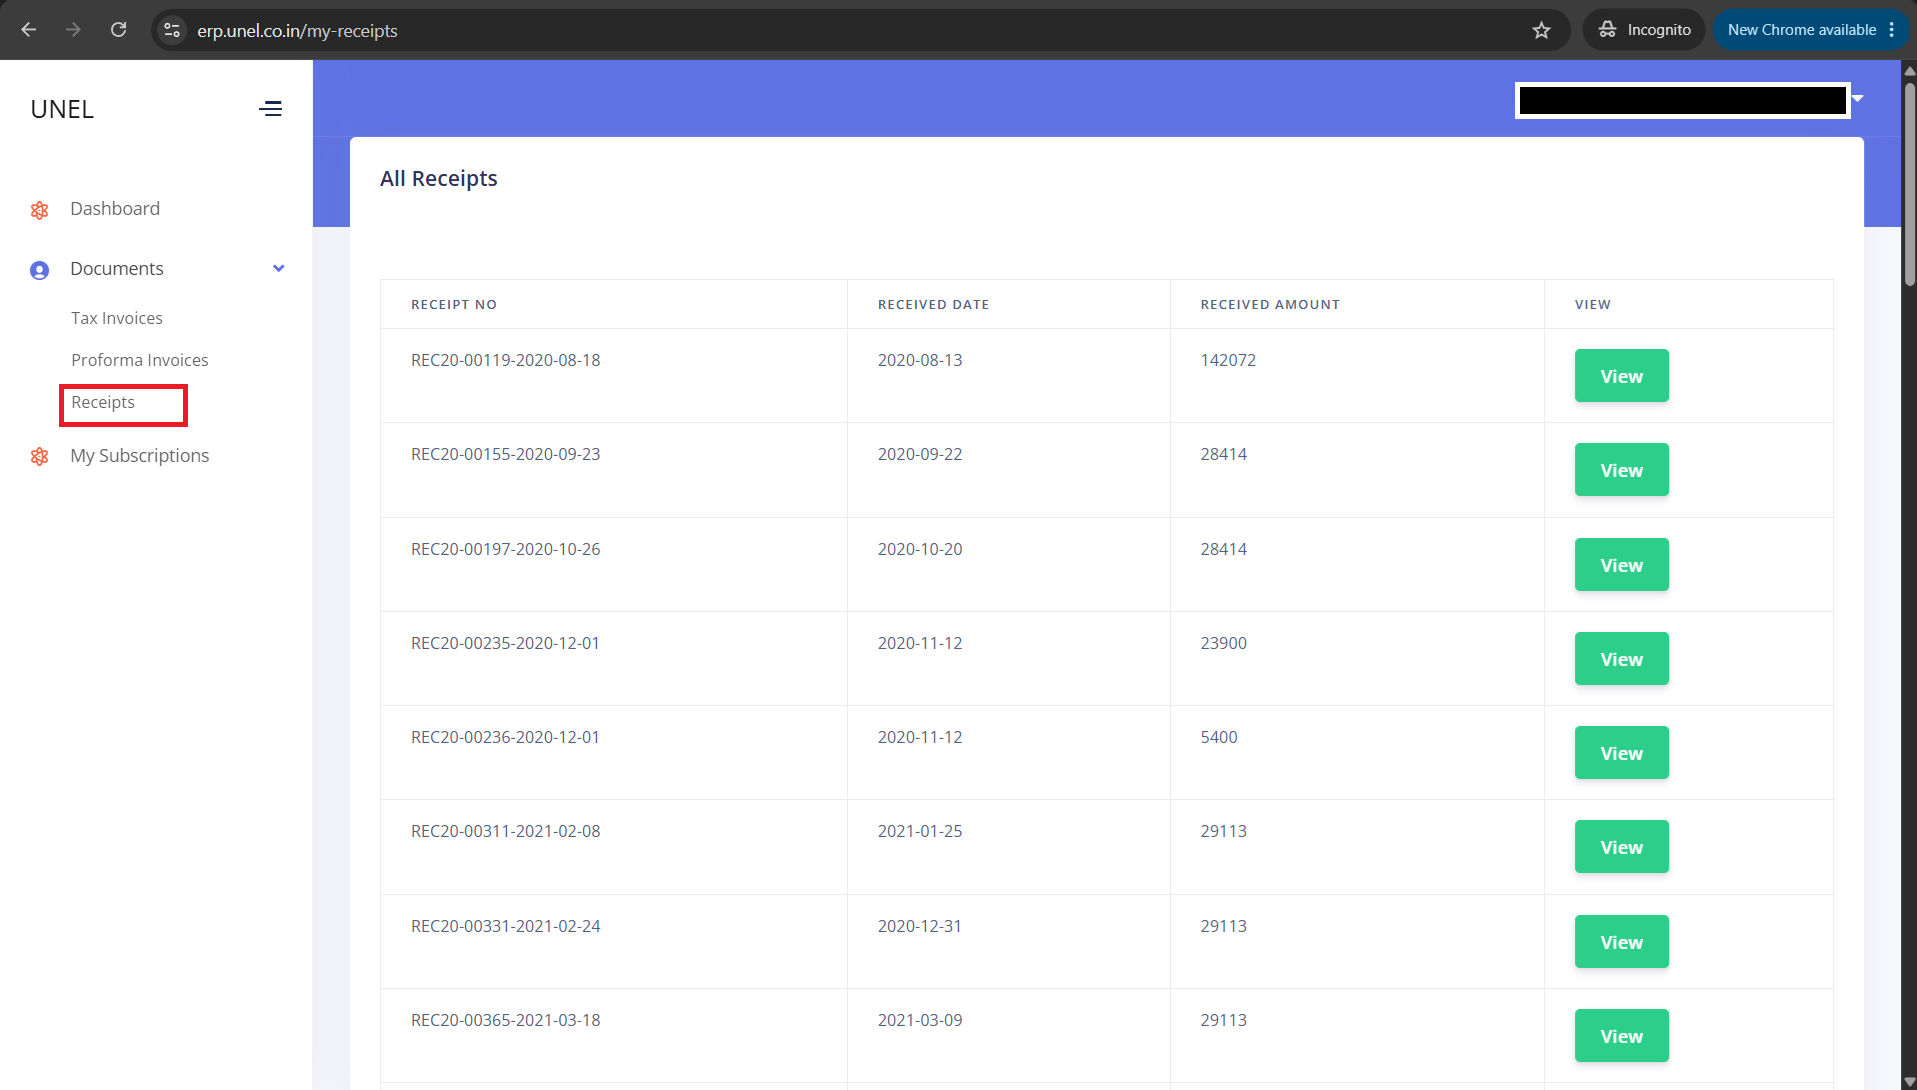
Task: Open the Incognito indicator
Action: pyautogui.click(x=1645, y=30)
